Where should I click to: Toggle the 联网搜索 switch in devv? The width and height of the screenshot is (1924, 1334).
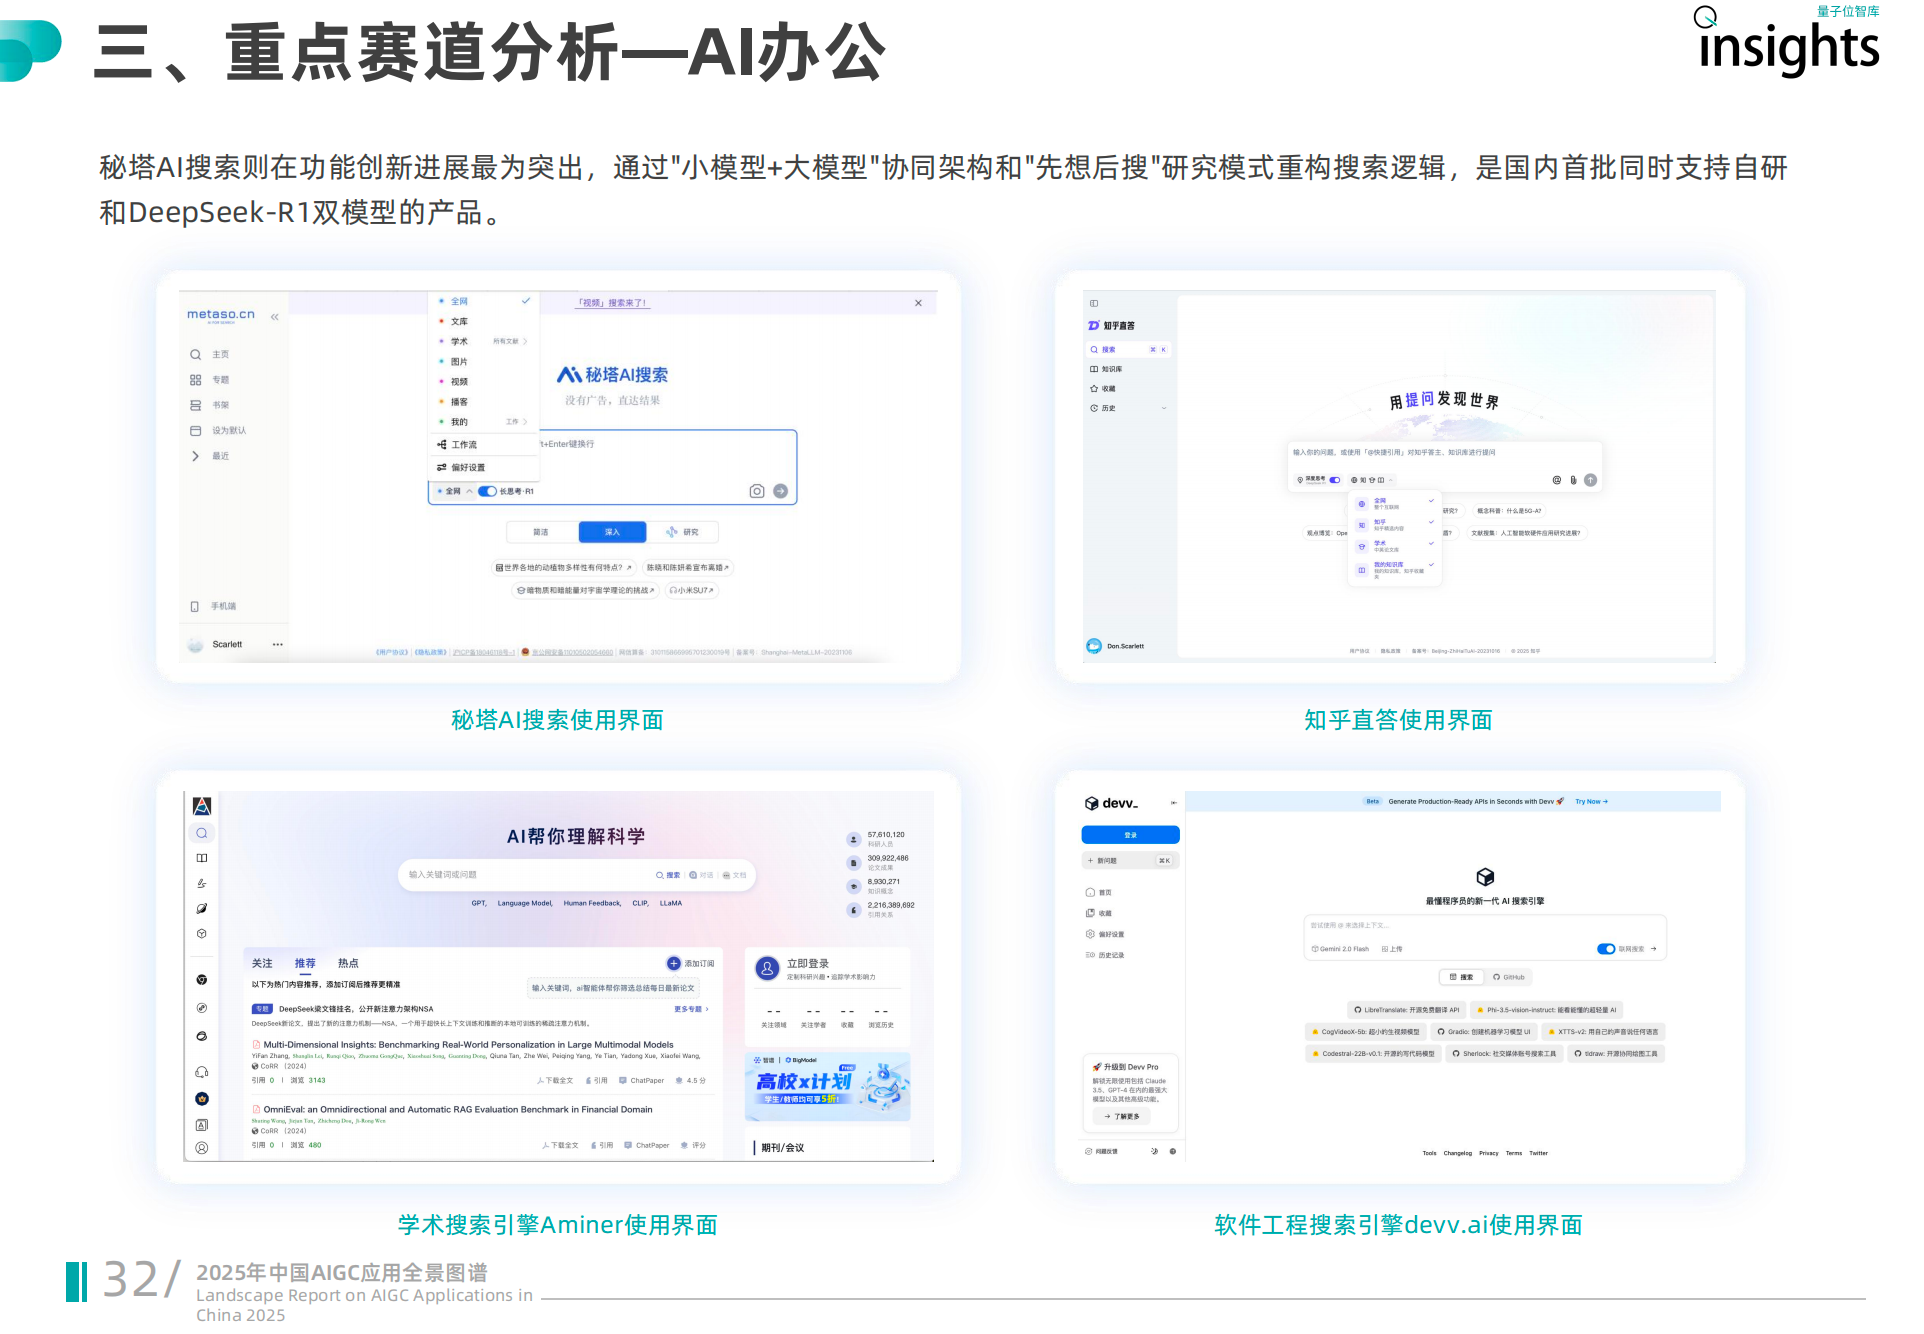coord(1606,949)
